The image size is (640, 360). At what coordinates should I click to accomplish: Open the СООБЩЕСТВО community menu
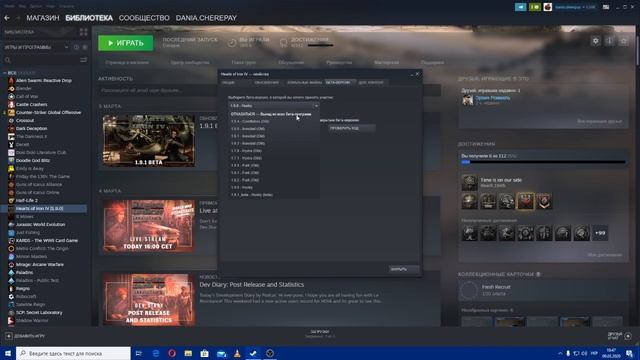[144, 18]
